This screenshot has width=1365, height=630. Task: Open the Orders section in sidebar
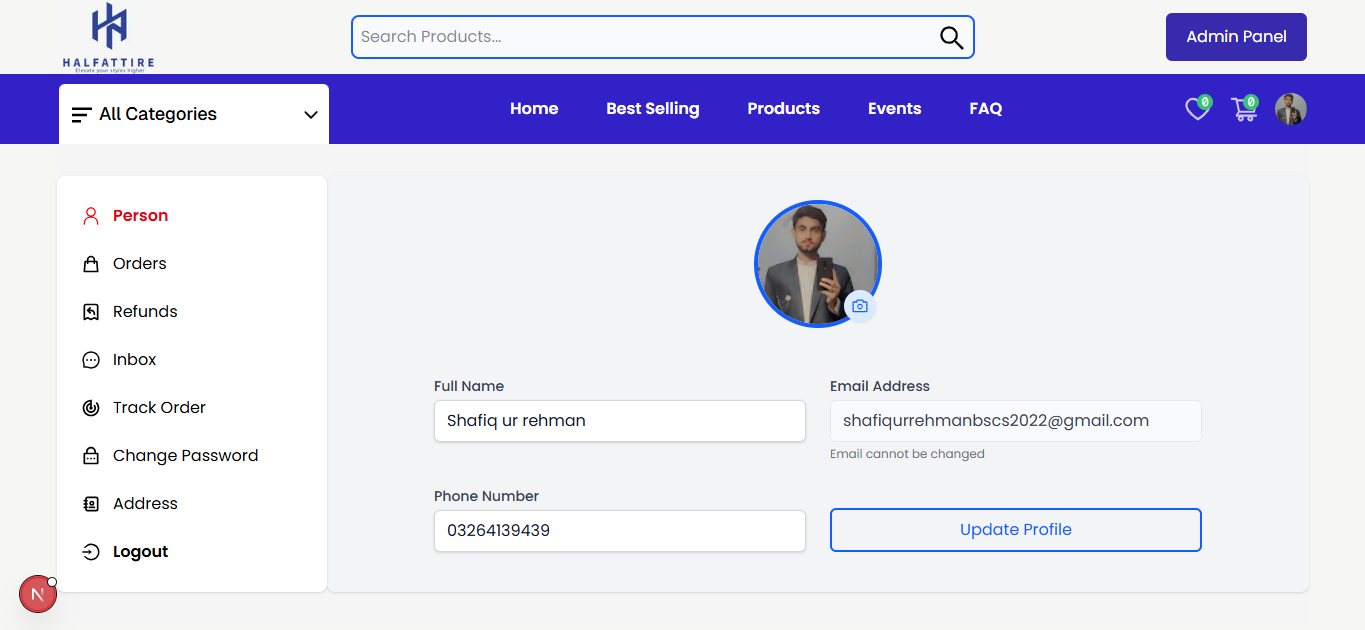point(139,264)
